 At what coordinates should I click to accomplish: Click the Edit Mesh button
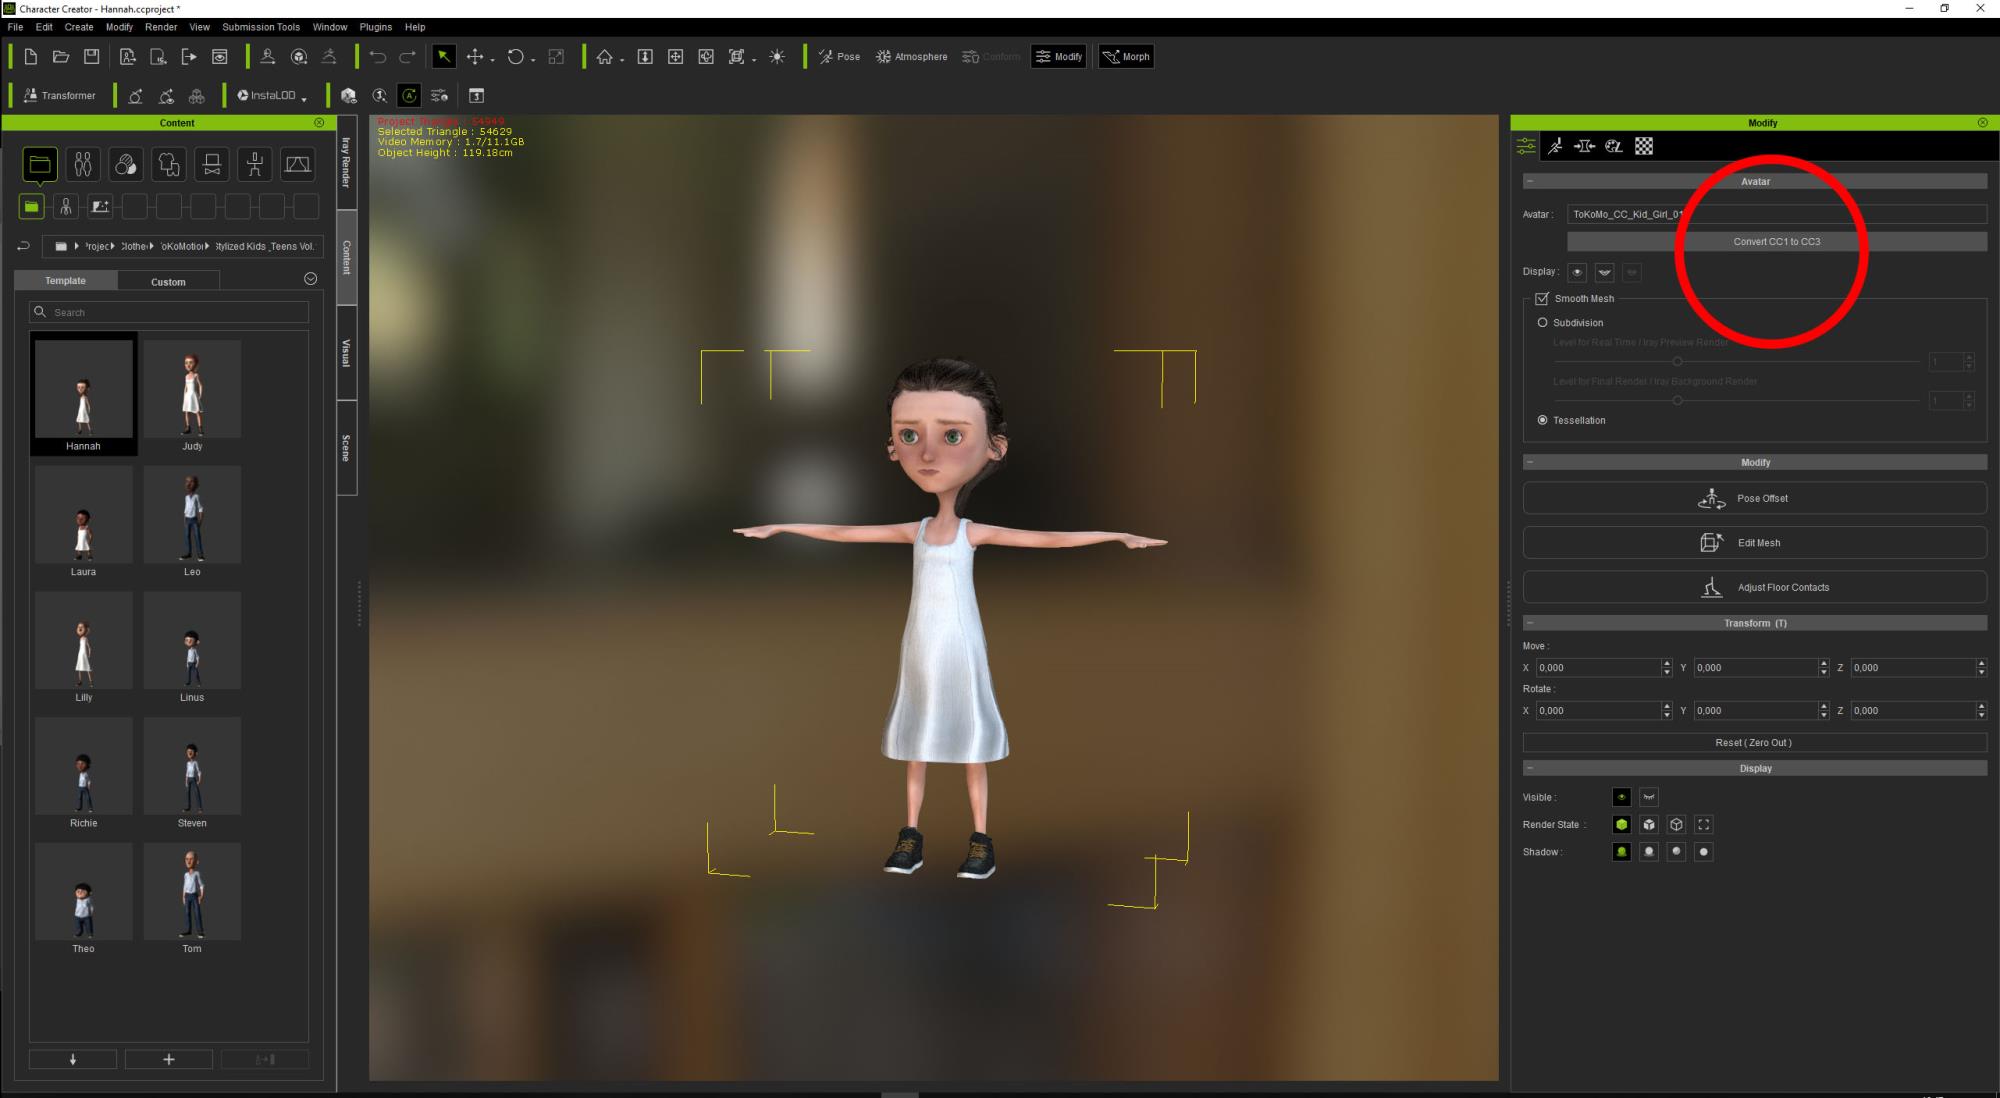pyautogui.click(x=1754, y=542)
